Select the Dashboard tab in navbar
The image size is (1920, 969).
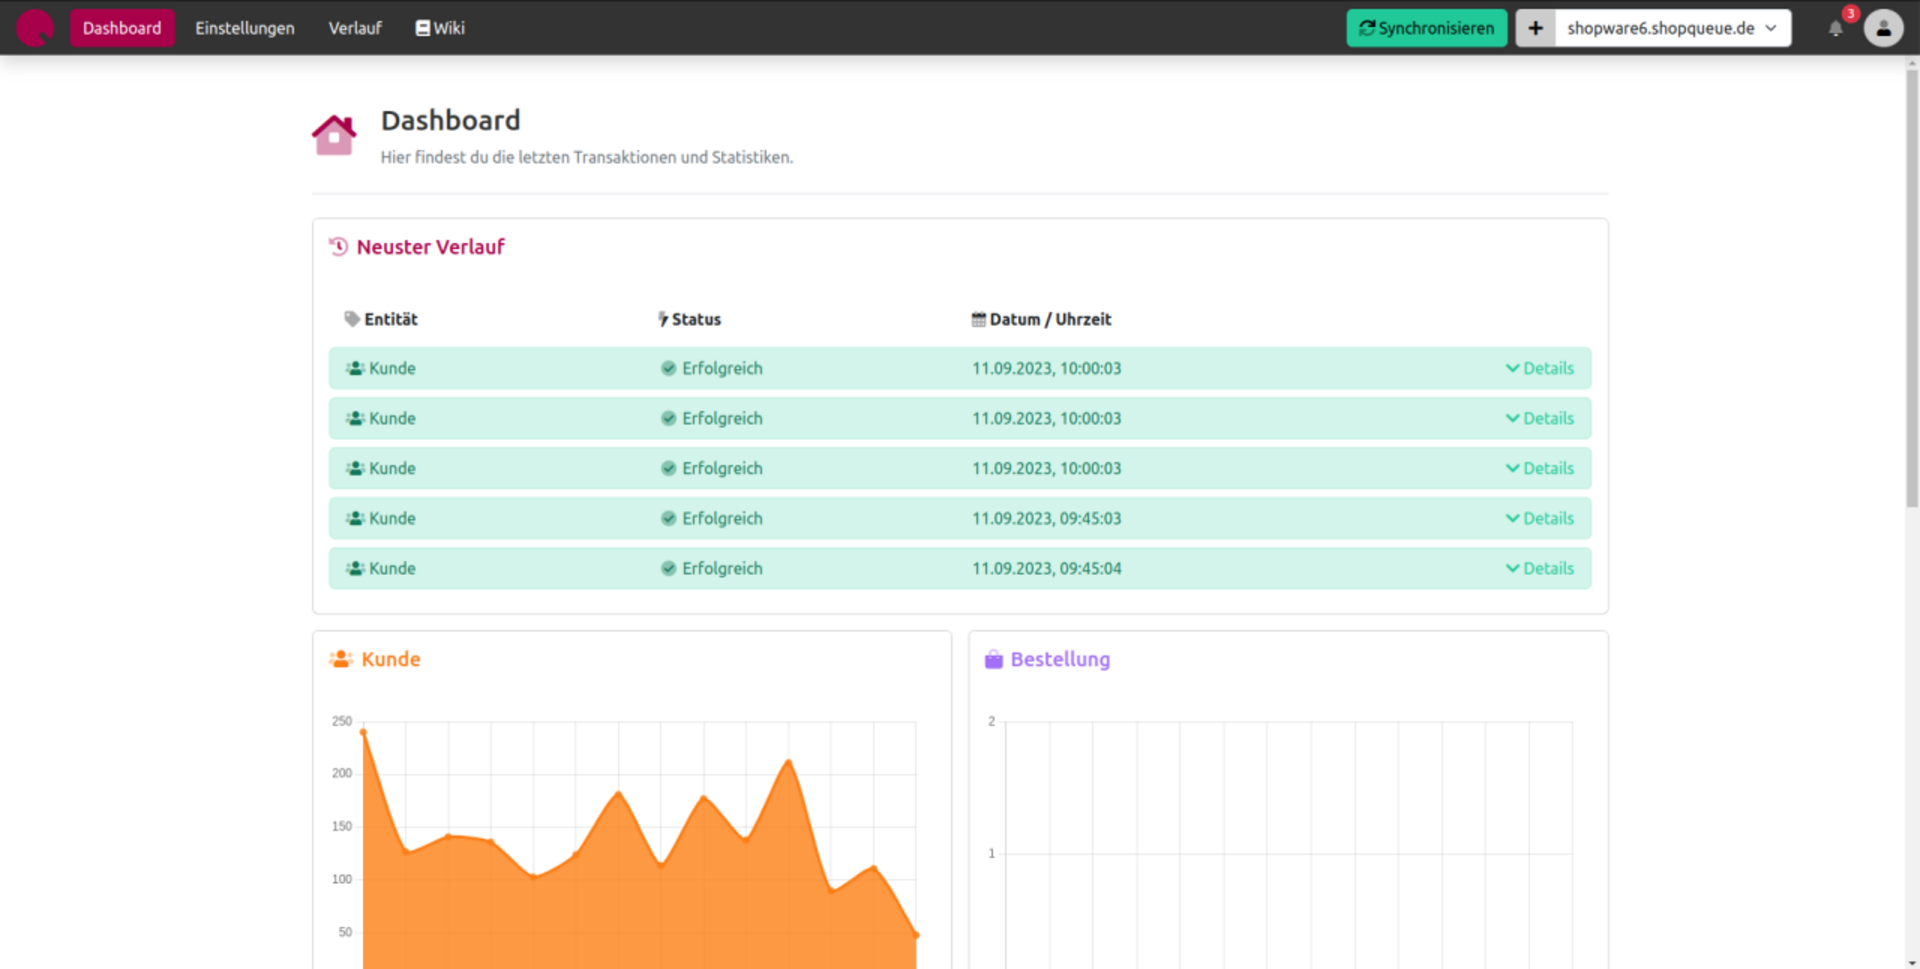(122, 28)
